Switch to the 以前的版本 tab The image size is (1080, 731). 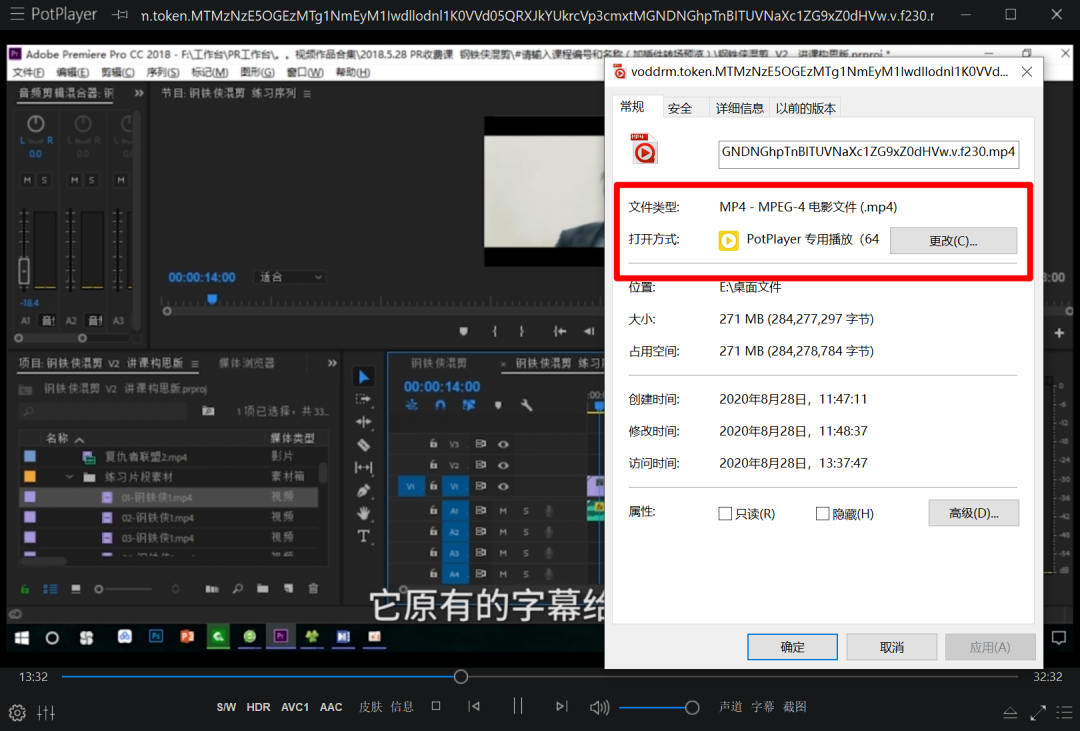805,108
